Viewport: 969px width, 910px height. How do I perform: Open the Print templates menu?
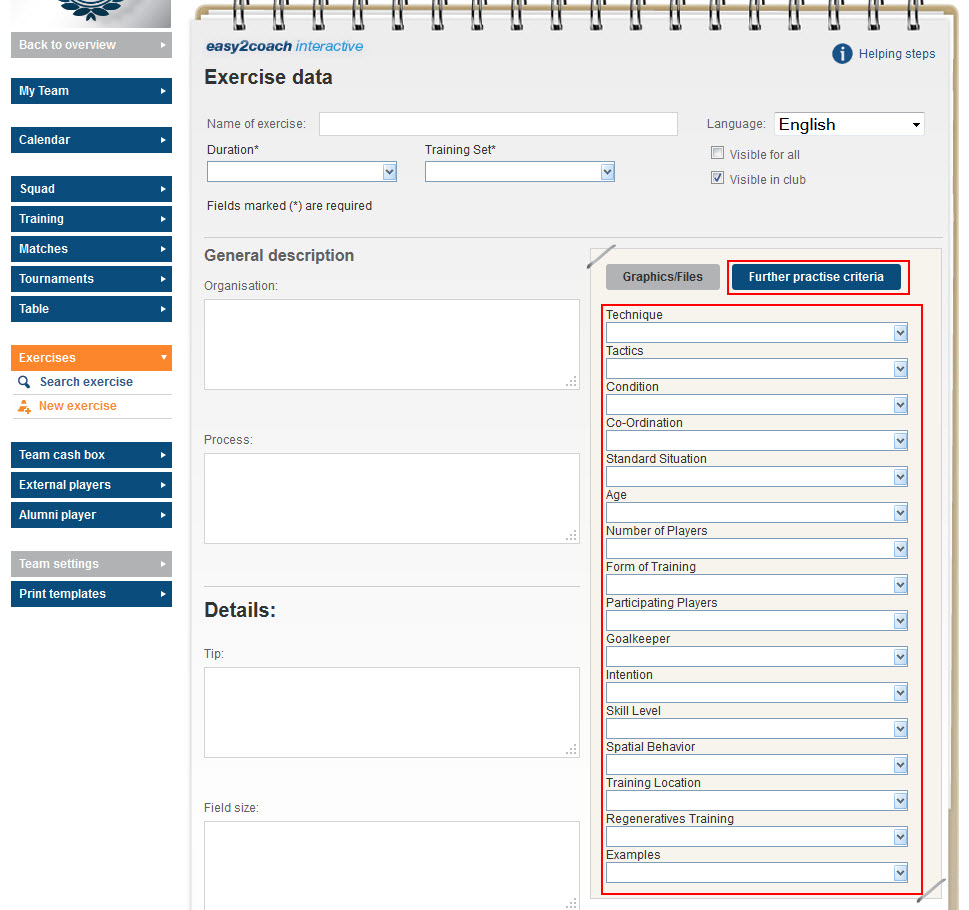click(91, 594)
